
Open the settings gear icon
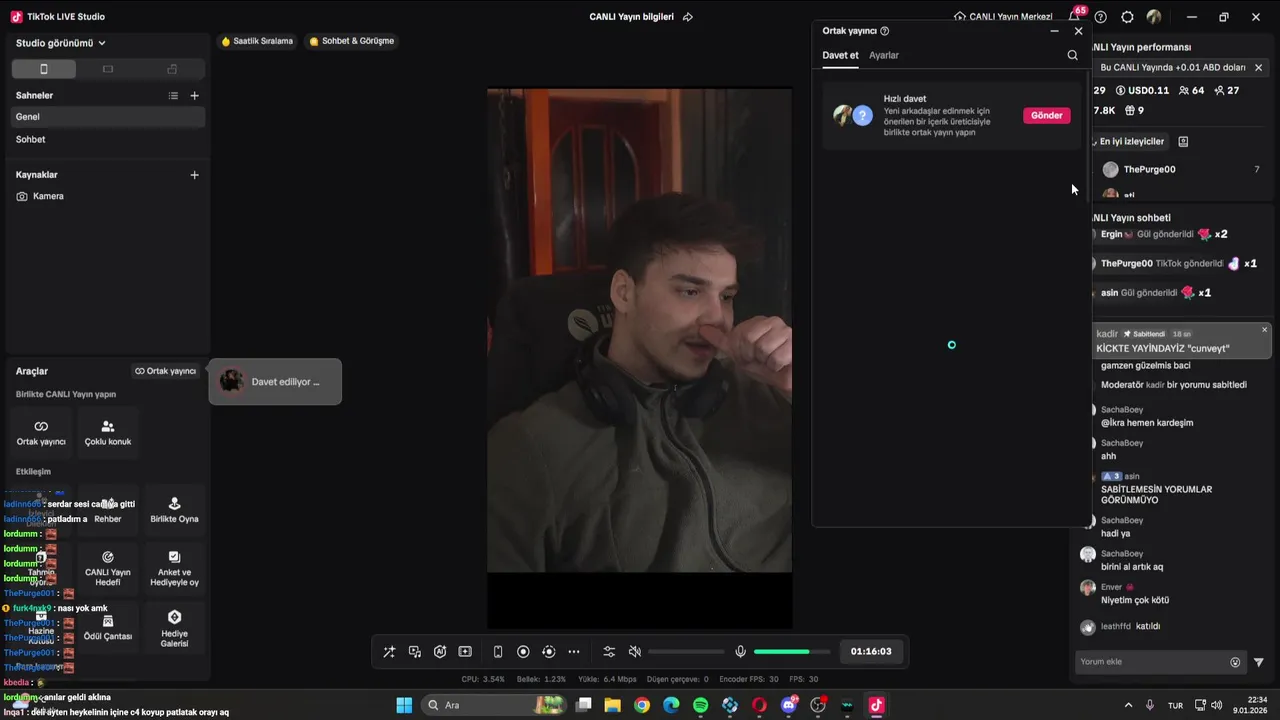point(1127,17)
